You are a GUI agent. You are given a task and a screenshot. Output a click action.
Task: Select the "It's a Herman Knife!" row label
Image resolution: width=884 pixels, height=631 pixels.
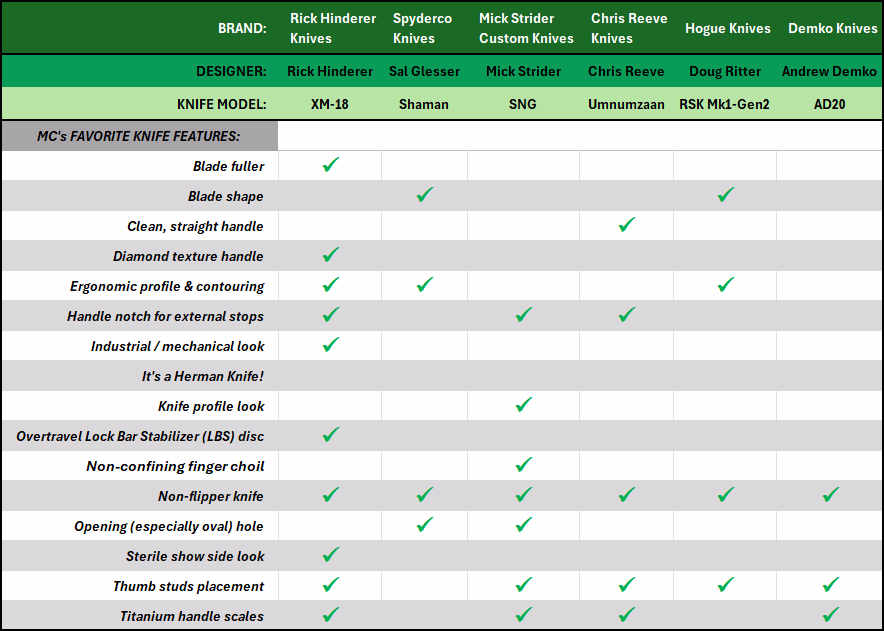[x=202, y=376]
